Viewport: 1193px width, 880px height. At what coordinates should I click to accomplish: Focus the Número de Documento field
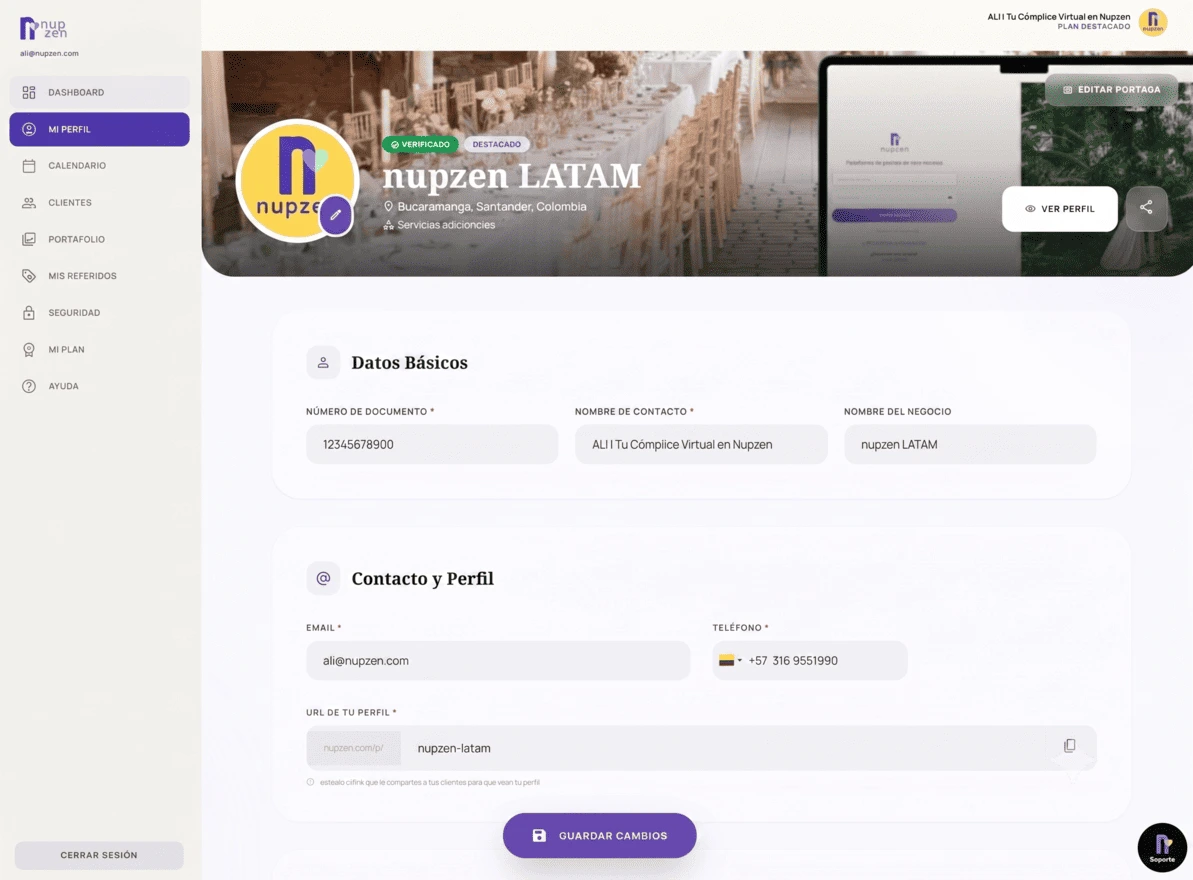click(x=431, y=444)
